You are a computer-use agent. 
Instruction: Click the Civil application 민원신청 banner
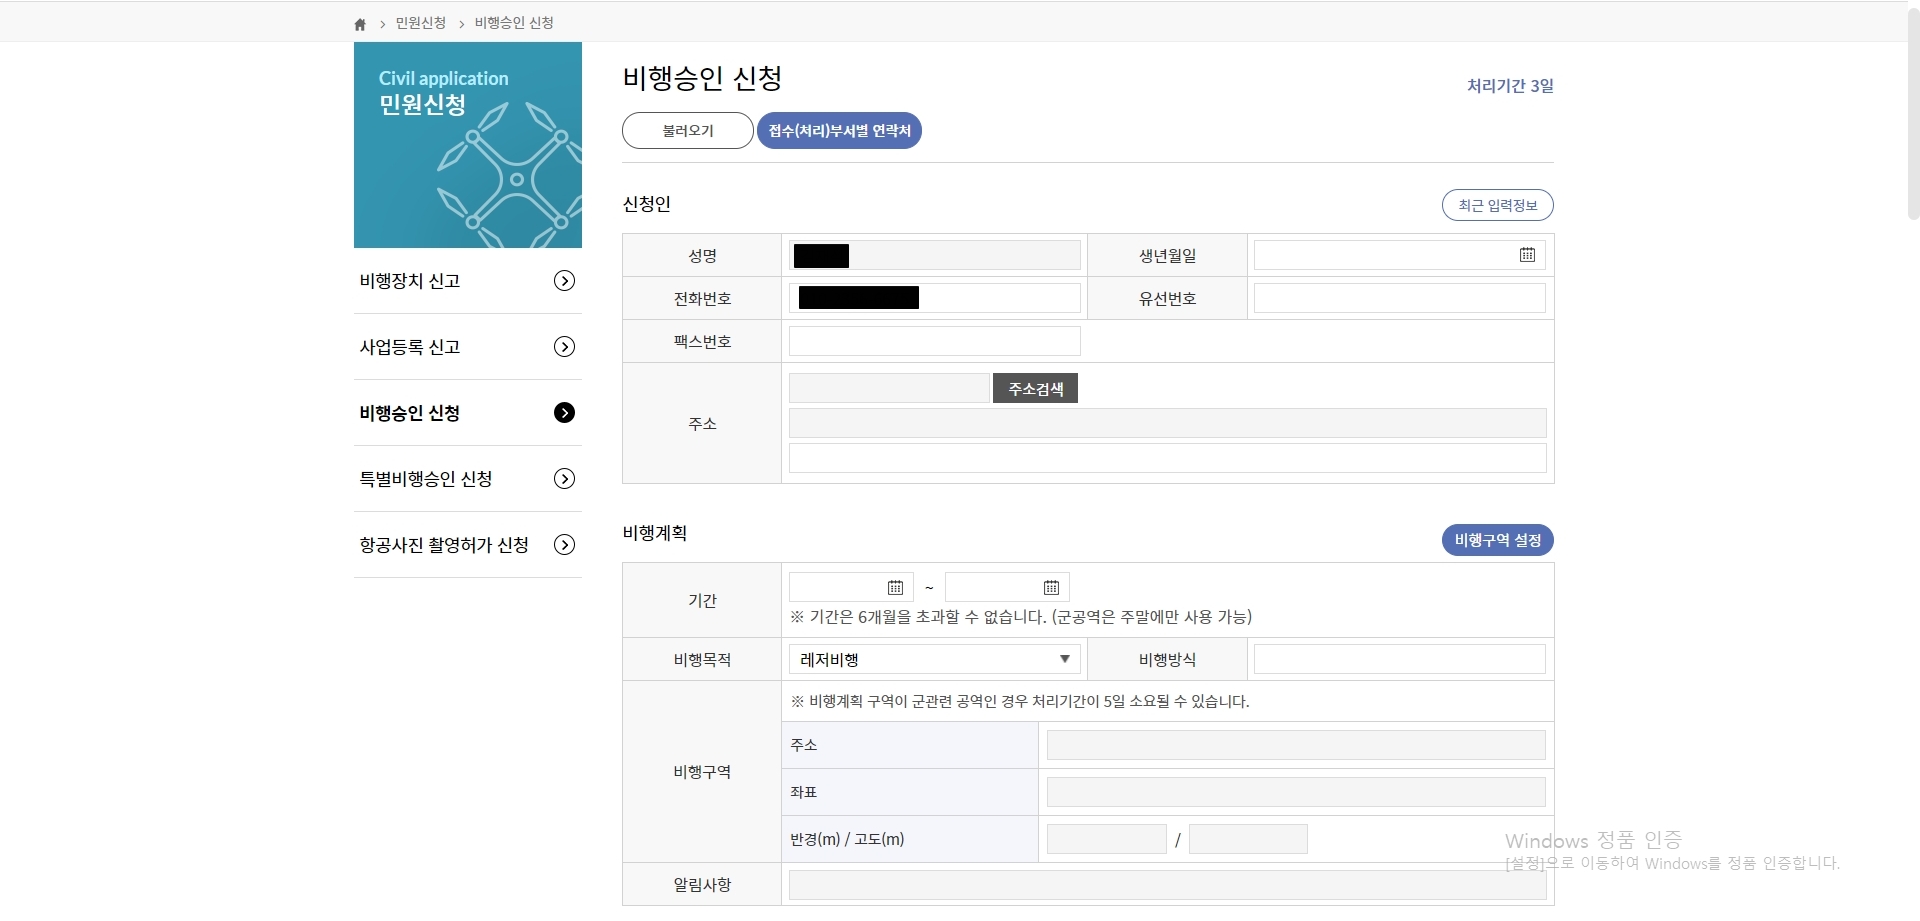click(x=468, y=145)
